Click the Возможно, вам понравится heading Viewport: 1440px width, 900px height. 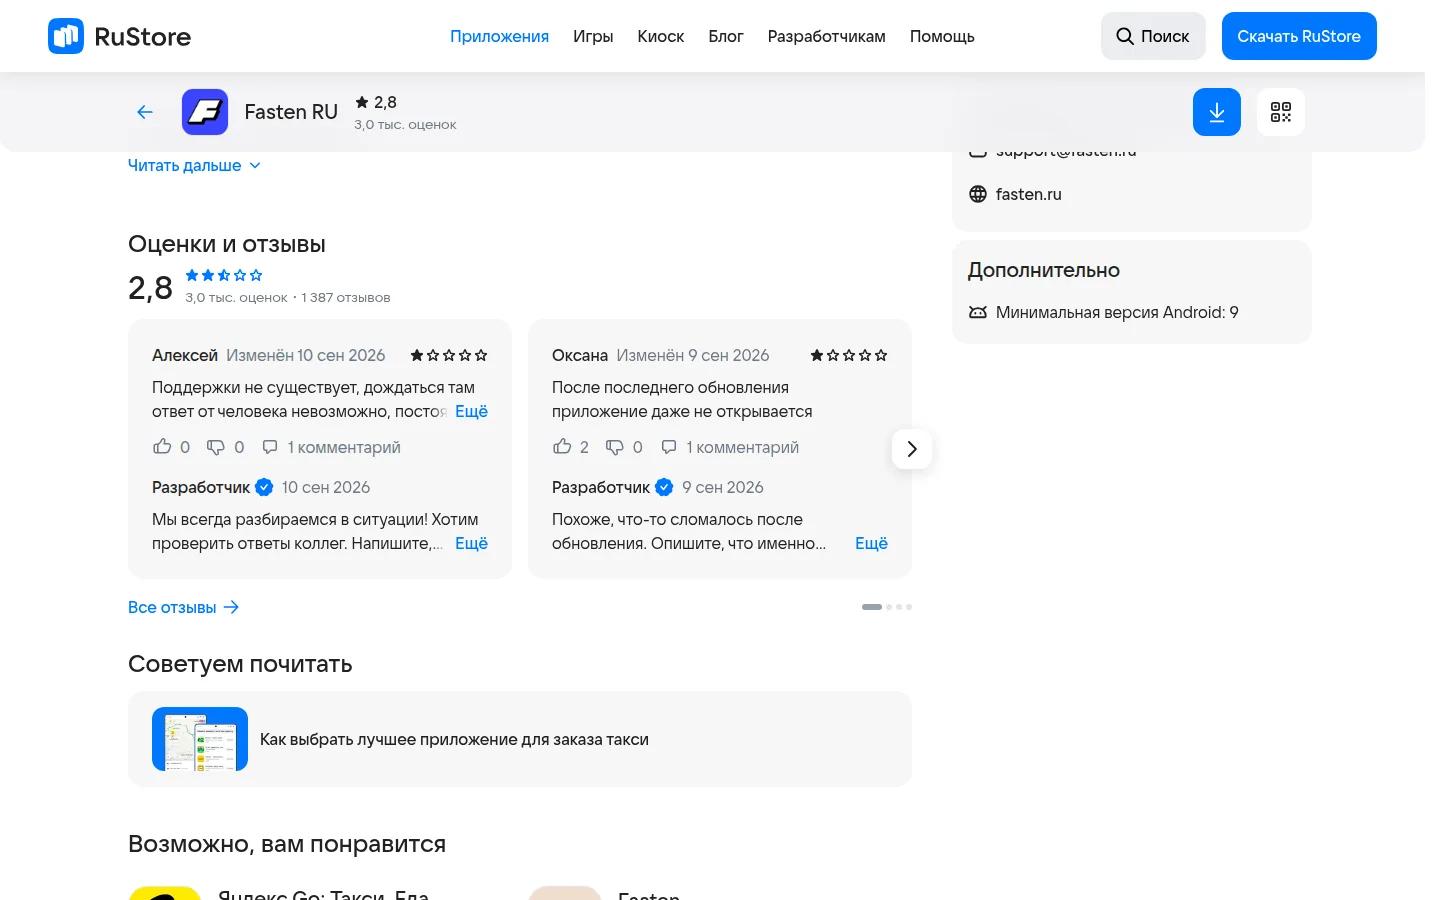coord(287,844)
